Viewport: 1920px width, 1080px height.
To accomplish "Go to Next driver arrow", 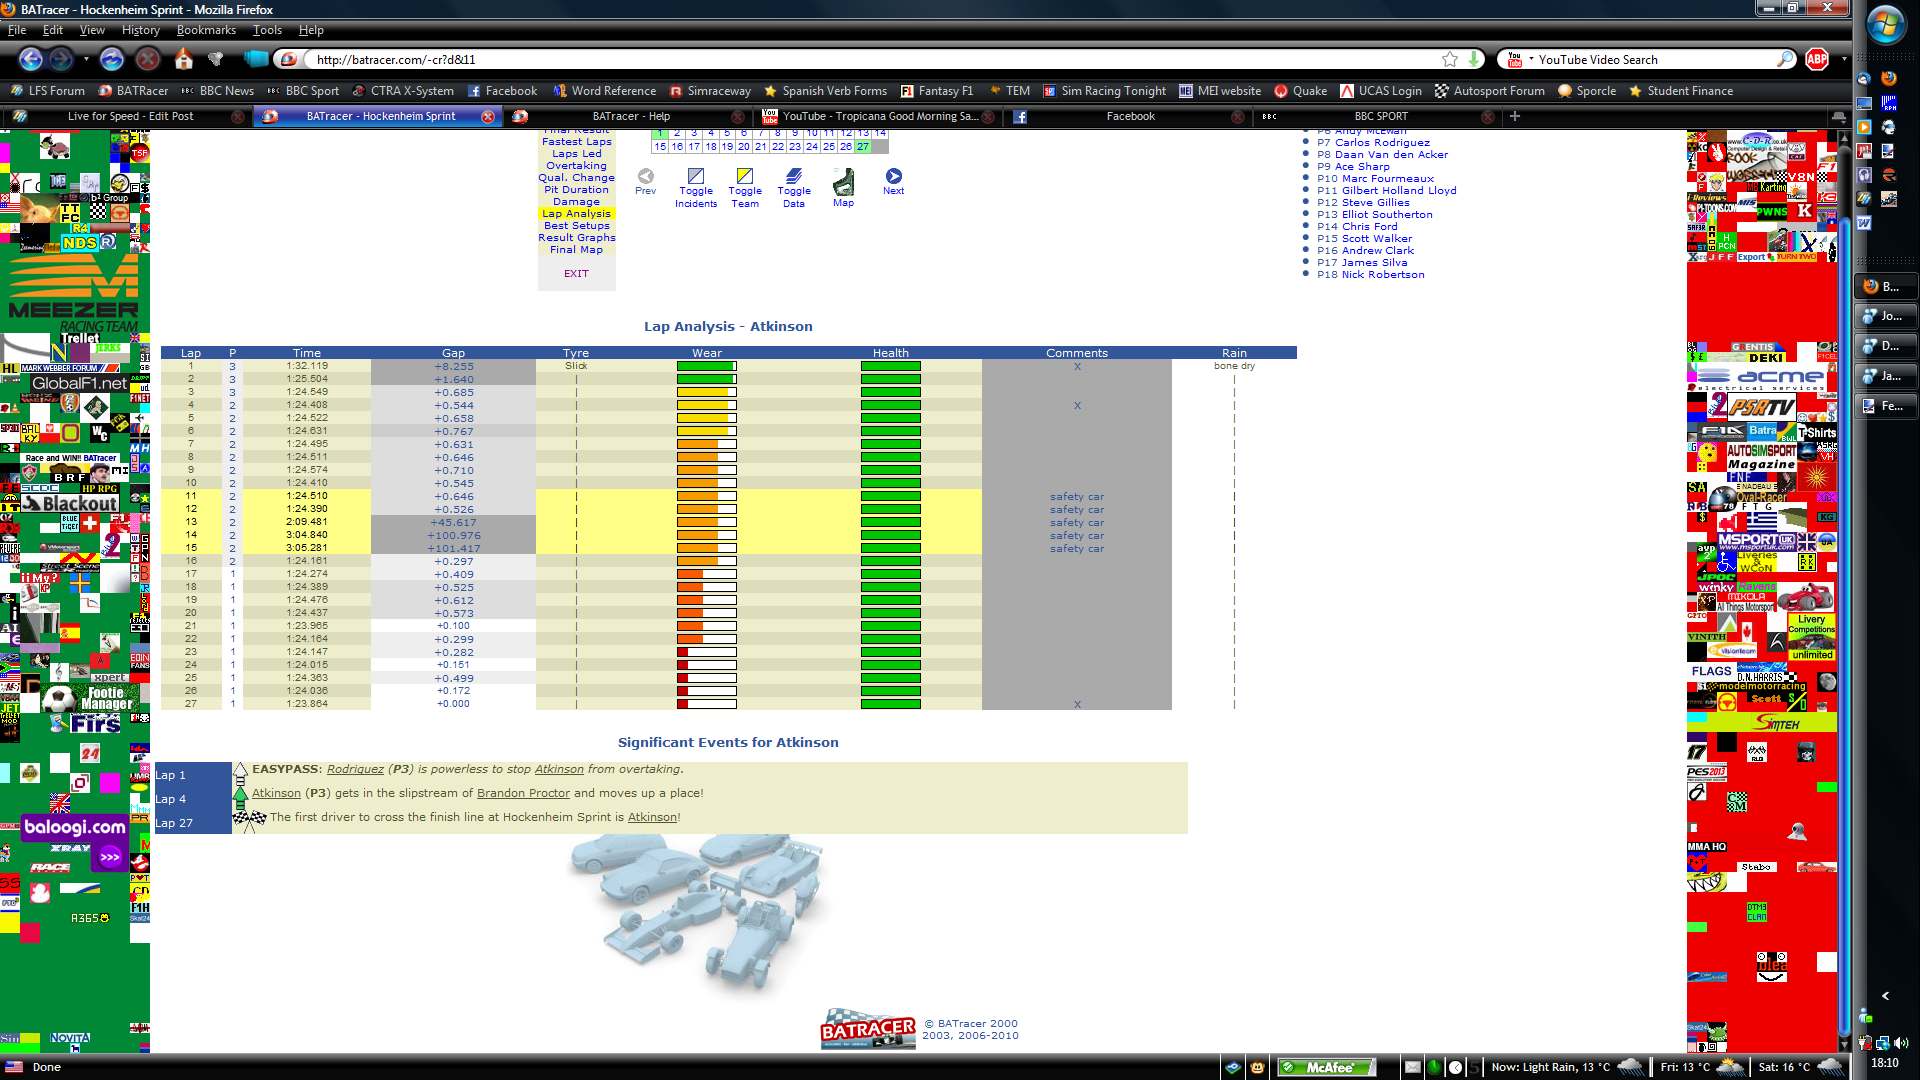I will click(x=893, y=176).
